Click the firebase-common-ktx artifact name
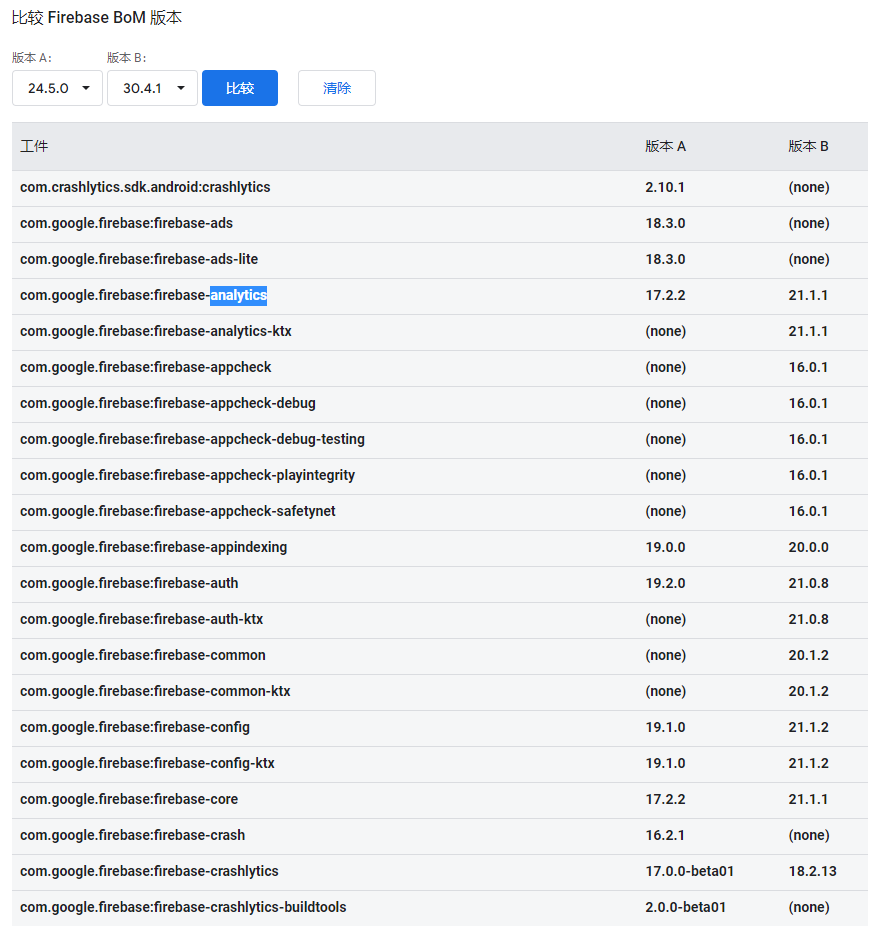 pyautogui.click(x=155, y=692)
